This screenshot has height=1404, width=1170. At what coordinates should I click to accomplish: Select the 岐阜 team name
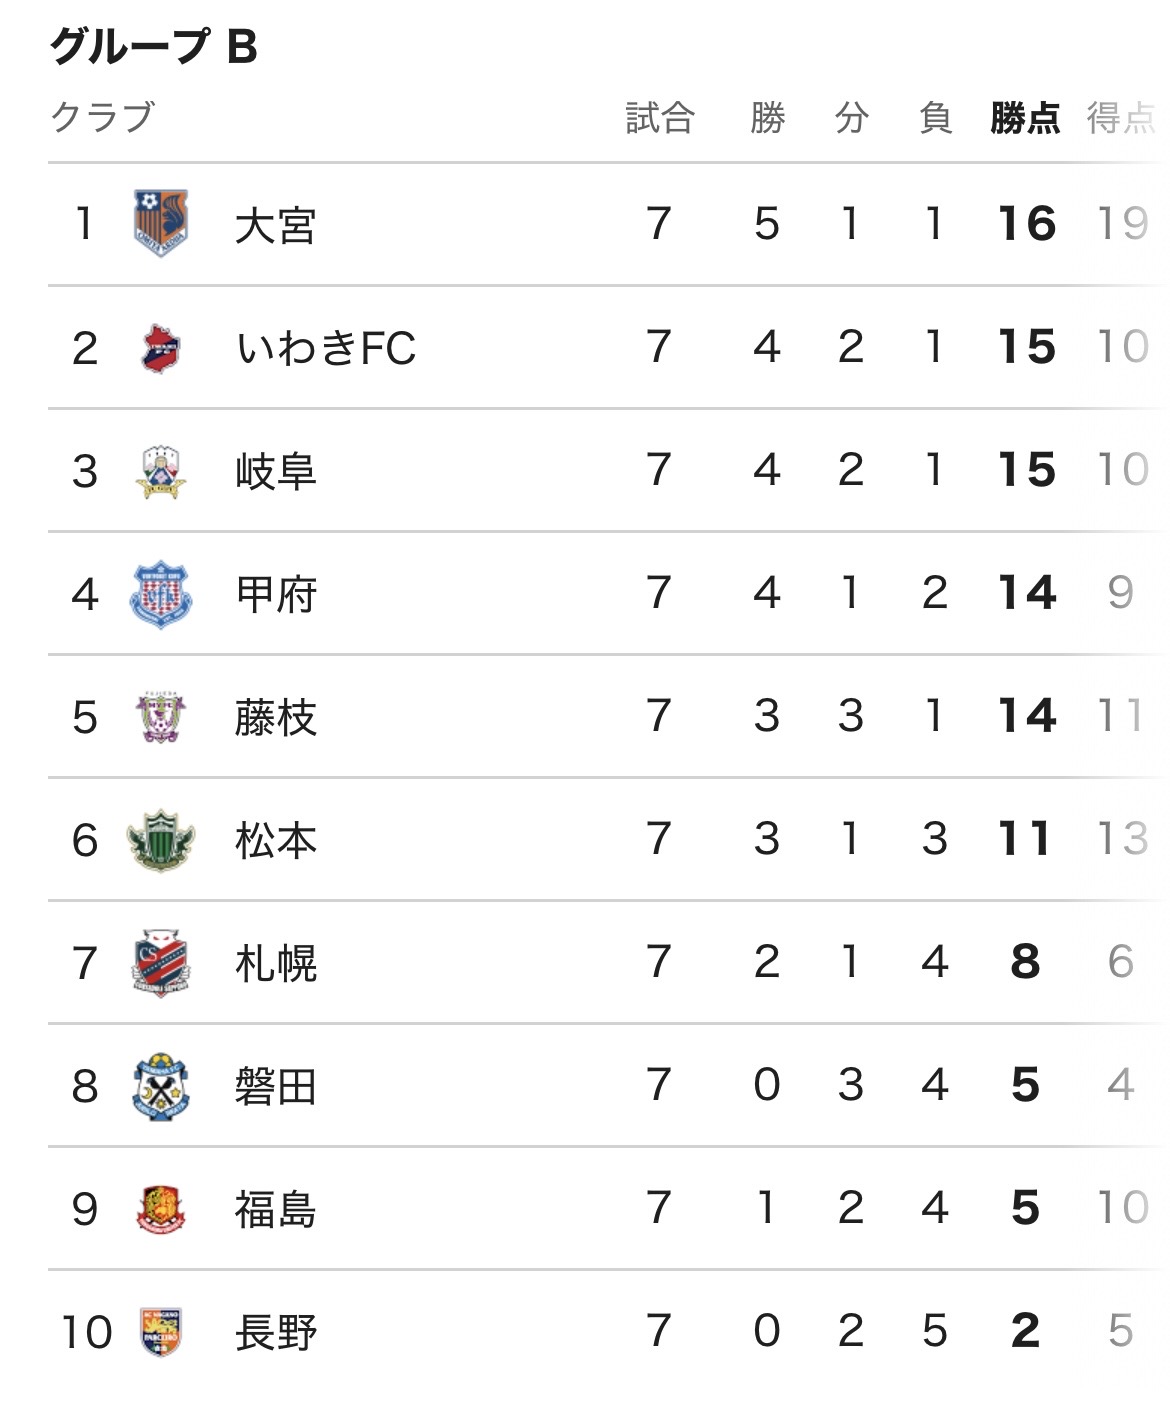(x=275, y=471)
